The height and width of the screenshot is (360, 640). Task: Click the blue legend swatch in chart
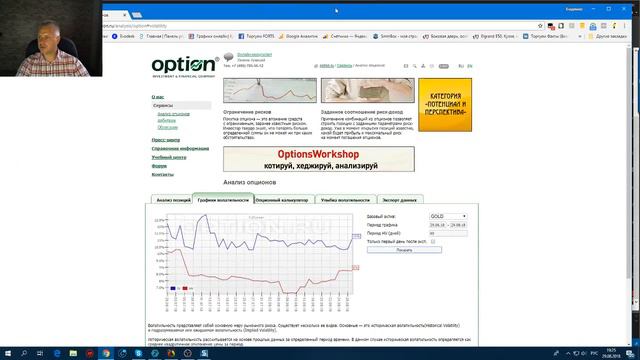tap(173, 288)
